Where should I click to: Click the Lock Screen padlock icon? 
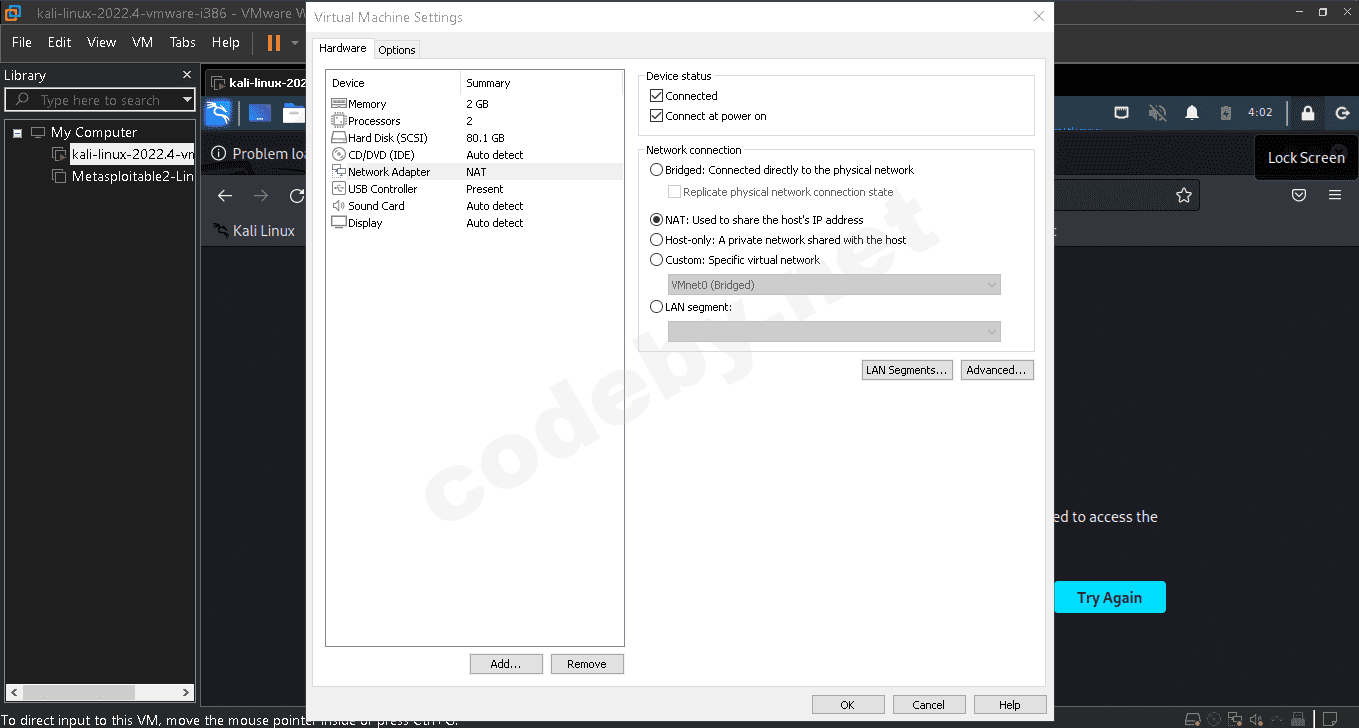[1307, 113]
